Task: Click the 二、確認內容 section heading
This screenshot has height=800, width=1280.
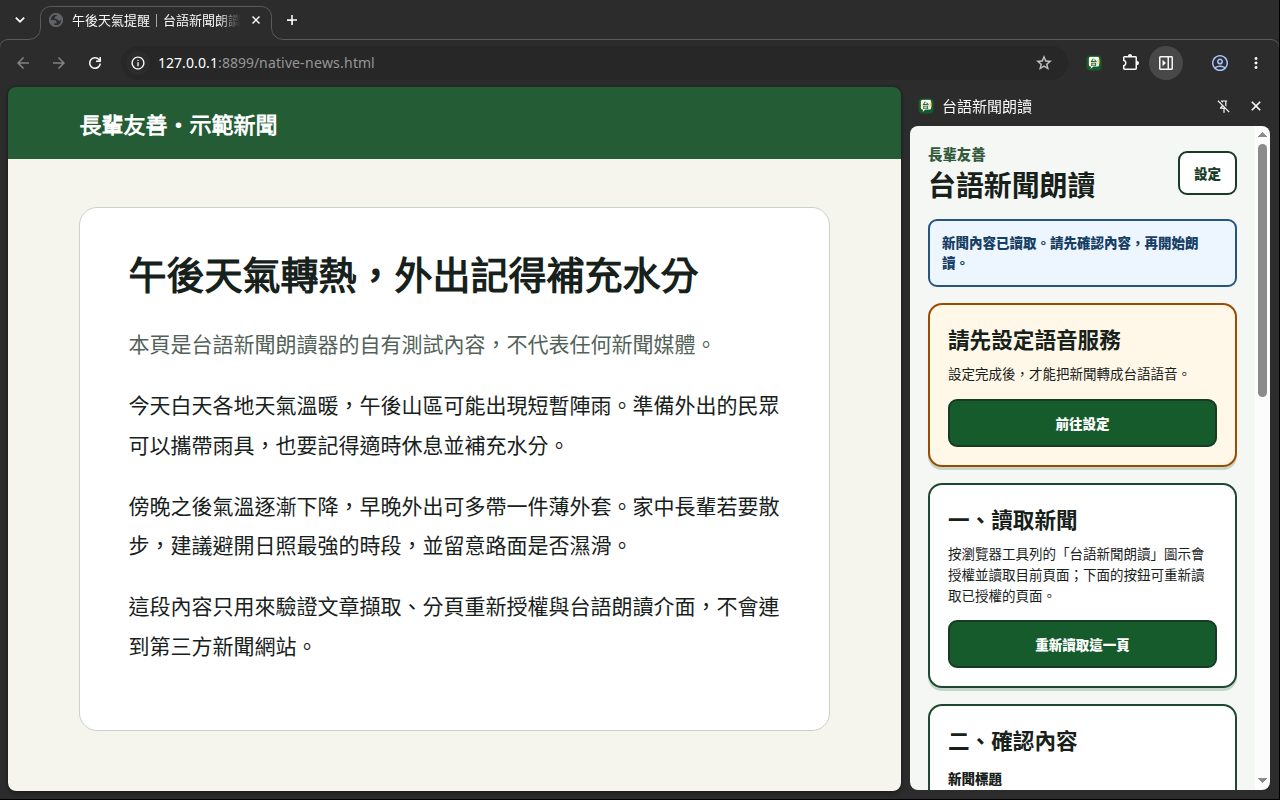Action: [x=1012, y=741]
